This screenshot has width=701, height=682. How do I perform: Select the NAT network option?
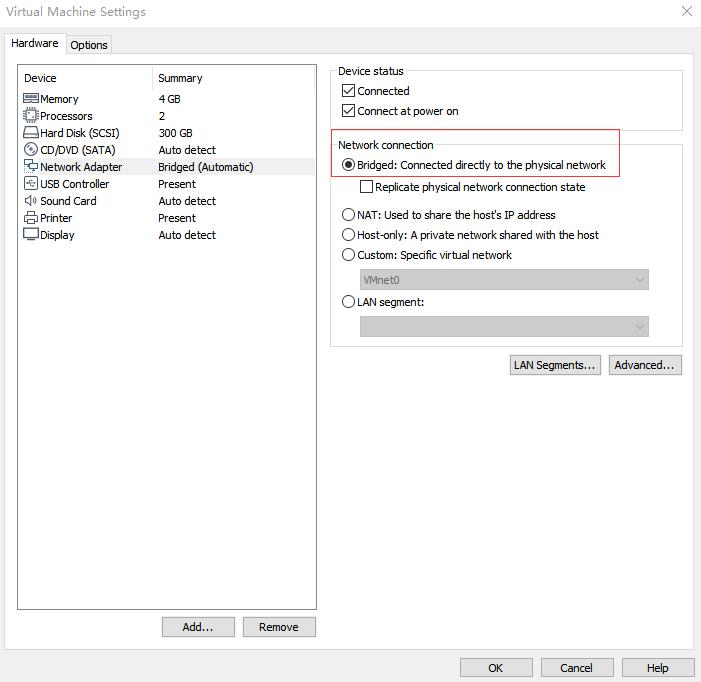[x=348, y=215]
